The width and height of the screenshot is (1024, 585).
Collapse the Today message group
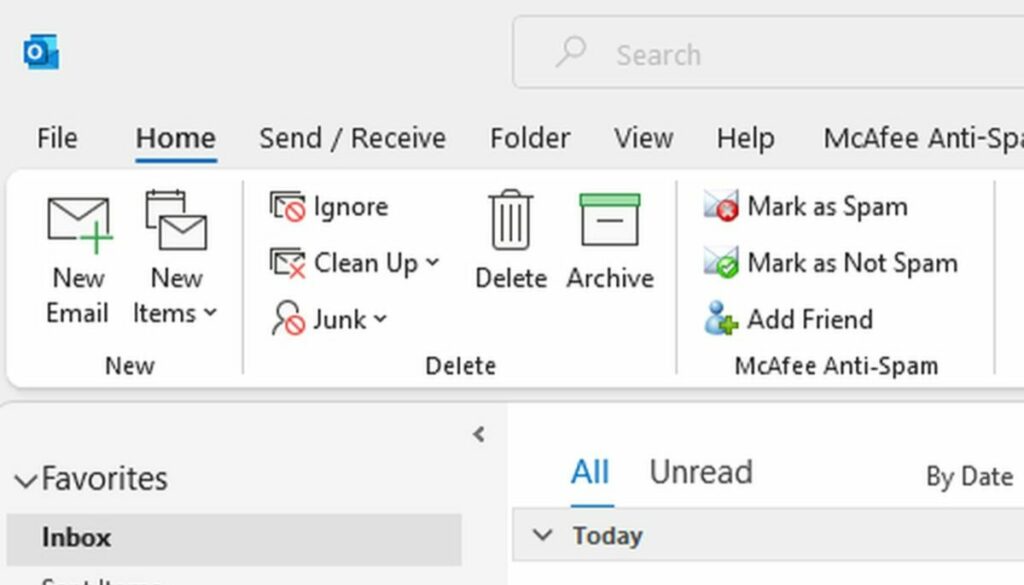[x=541, y=535]
